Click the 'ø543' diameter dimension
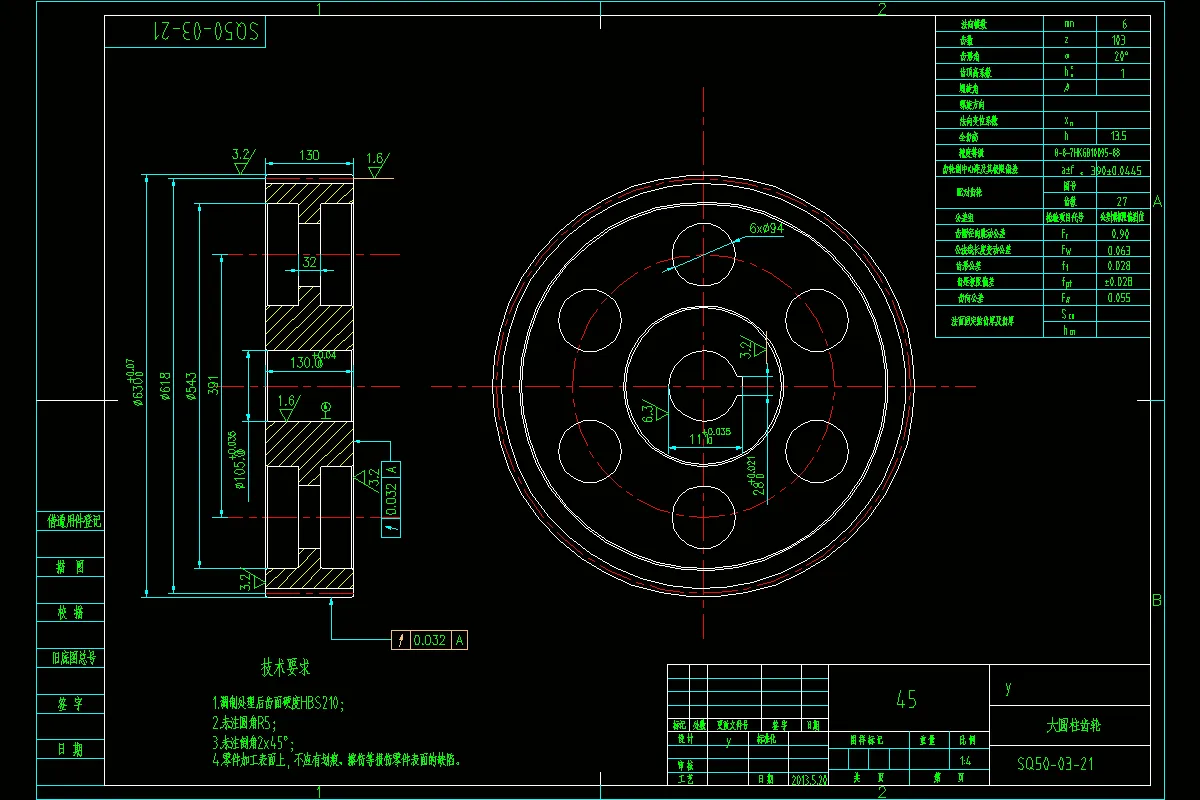The width and height of the screenshot is (1200, 800). pyautogui.click(x=190, y=386)
